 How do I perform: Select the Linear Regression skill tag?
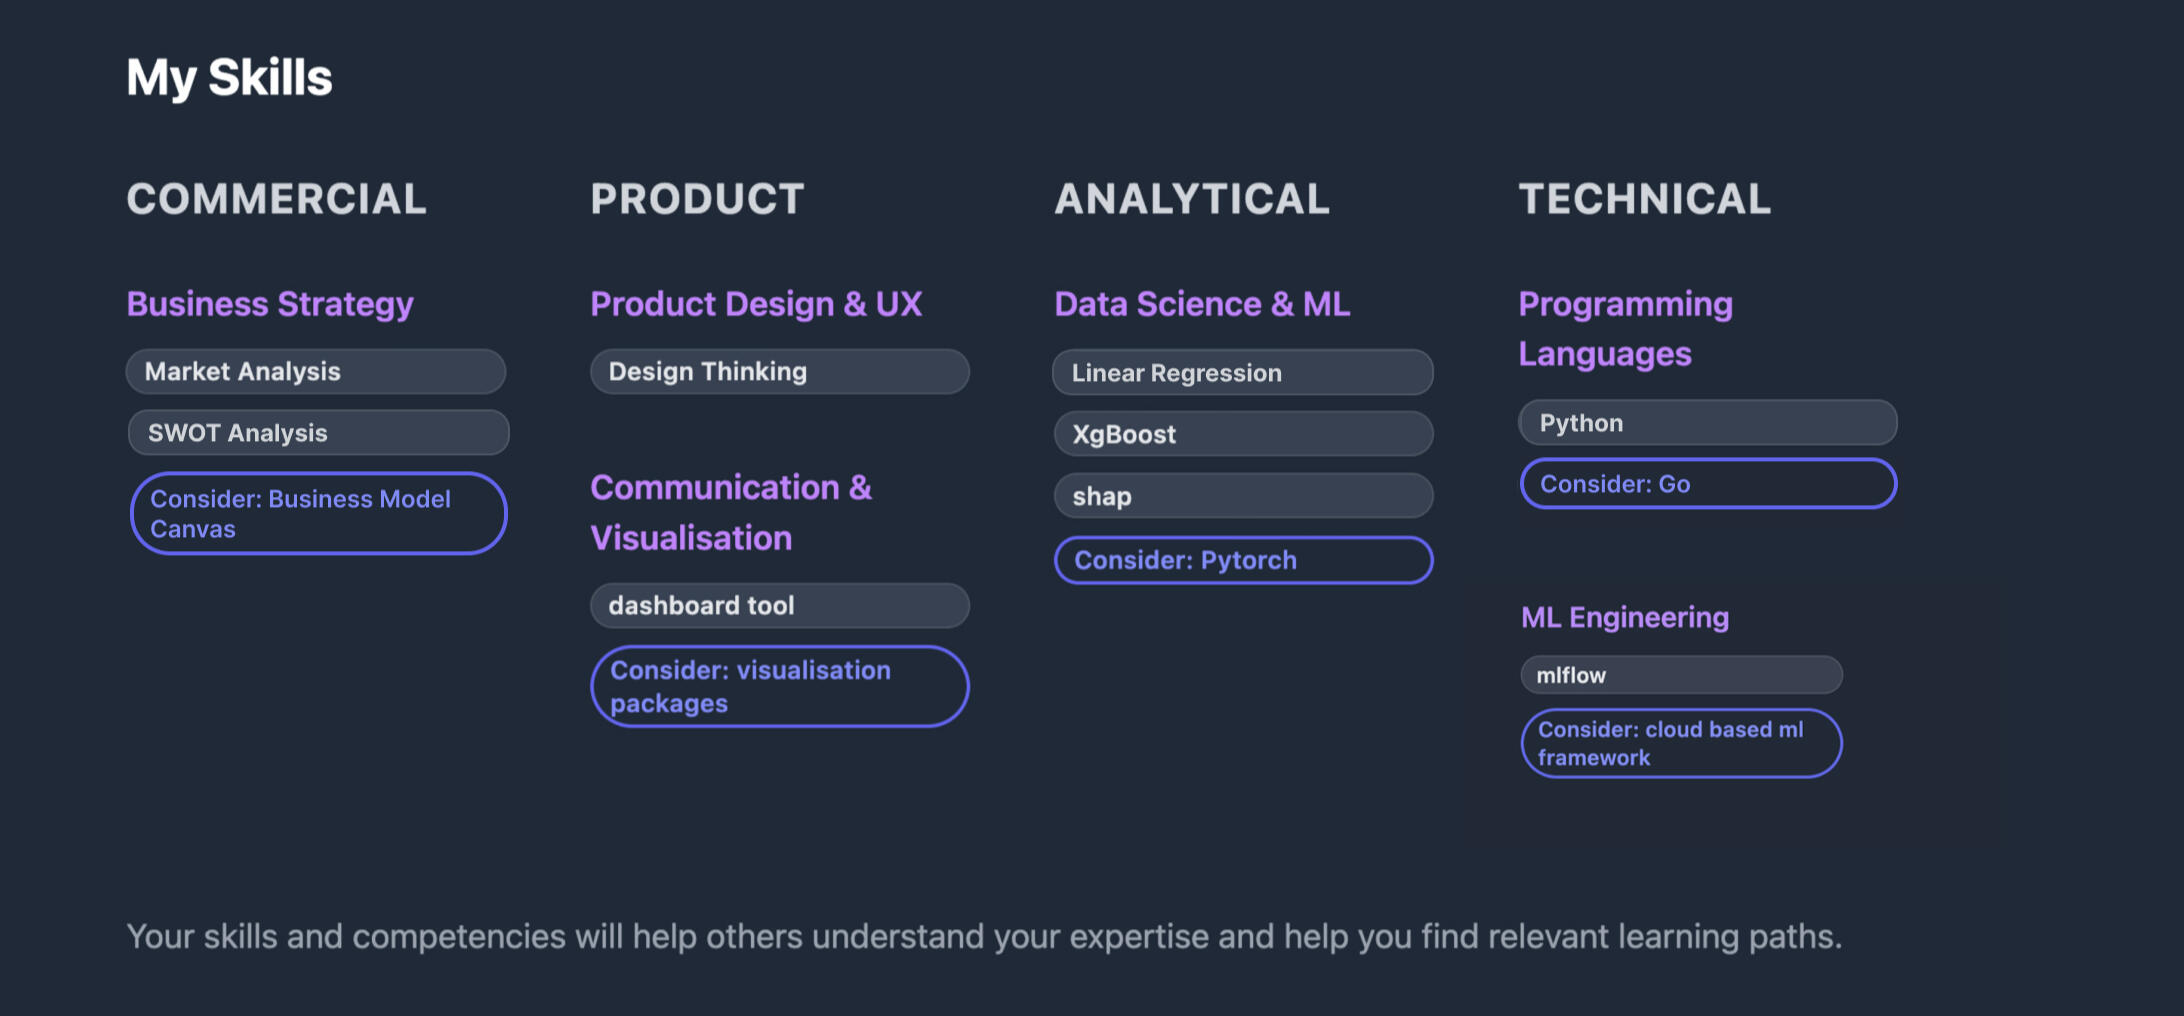tap(1243, 373)
